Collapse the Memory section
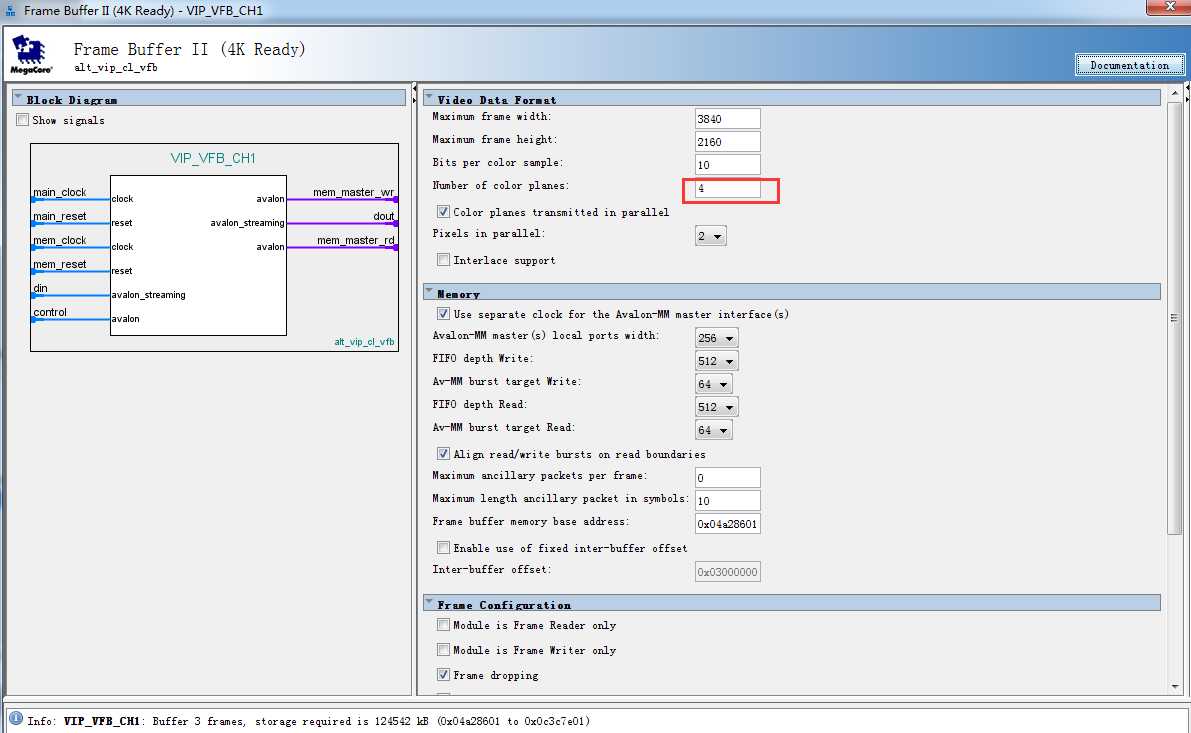Viewport: 1191px width, 733px height. click(429, 292)
